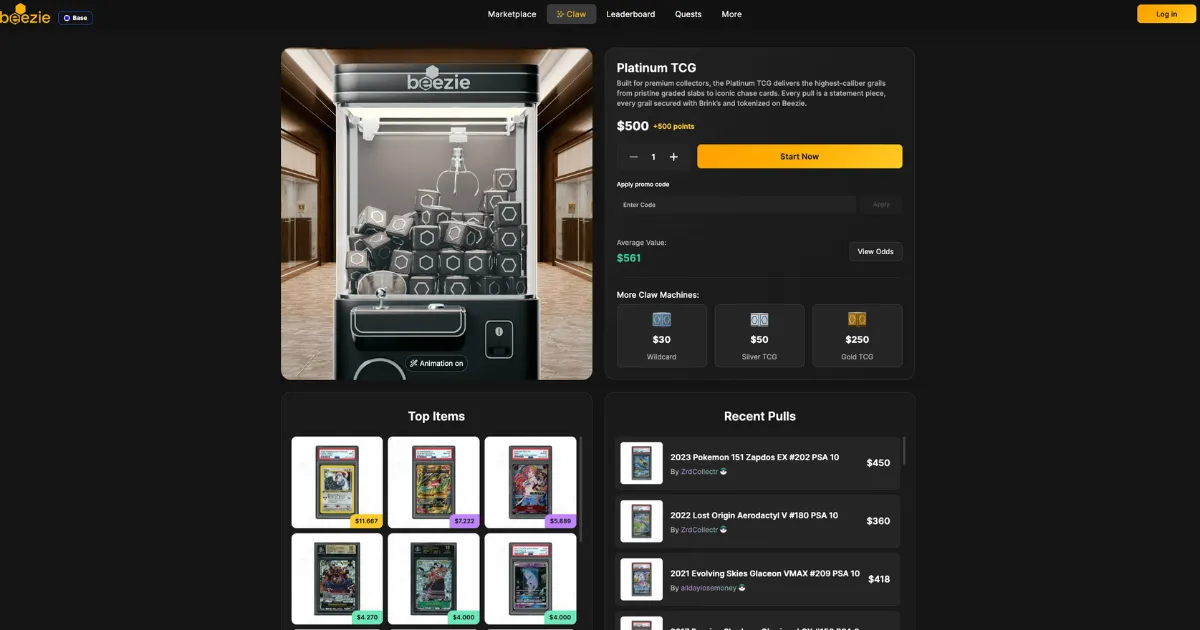
Task: Open the $250 Gold TCG machine
Action: tap(857, 335)
